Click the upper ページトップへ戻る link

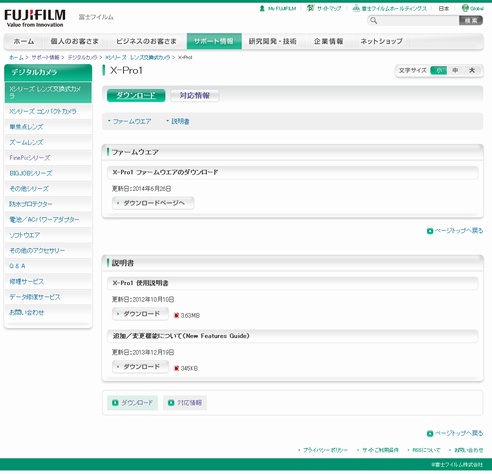point(459,231)
